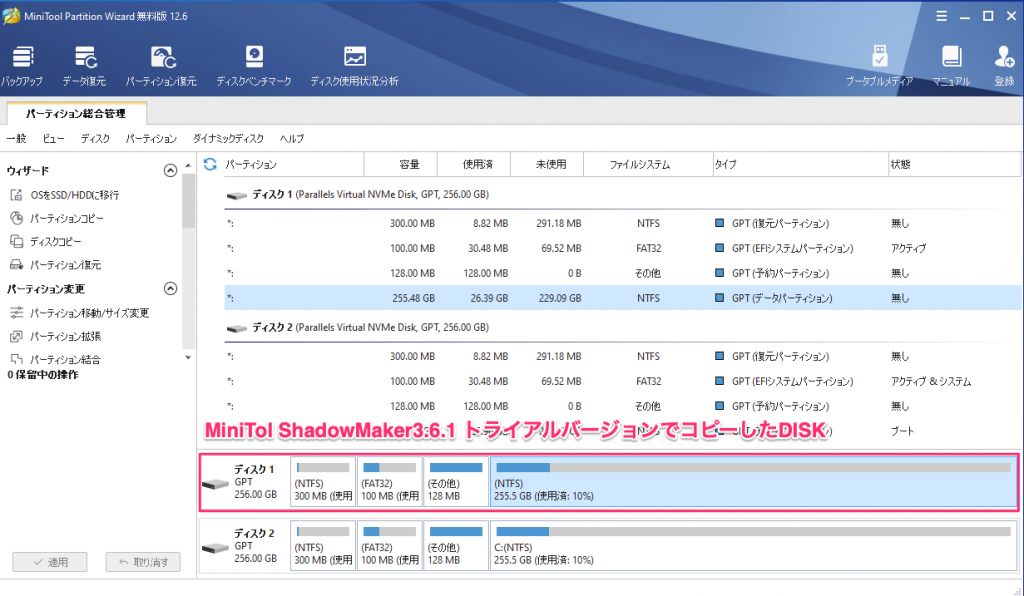Choose パーティション移動/サイズ変更 operation
This screenshot has width=1024, height=596.
80,313
